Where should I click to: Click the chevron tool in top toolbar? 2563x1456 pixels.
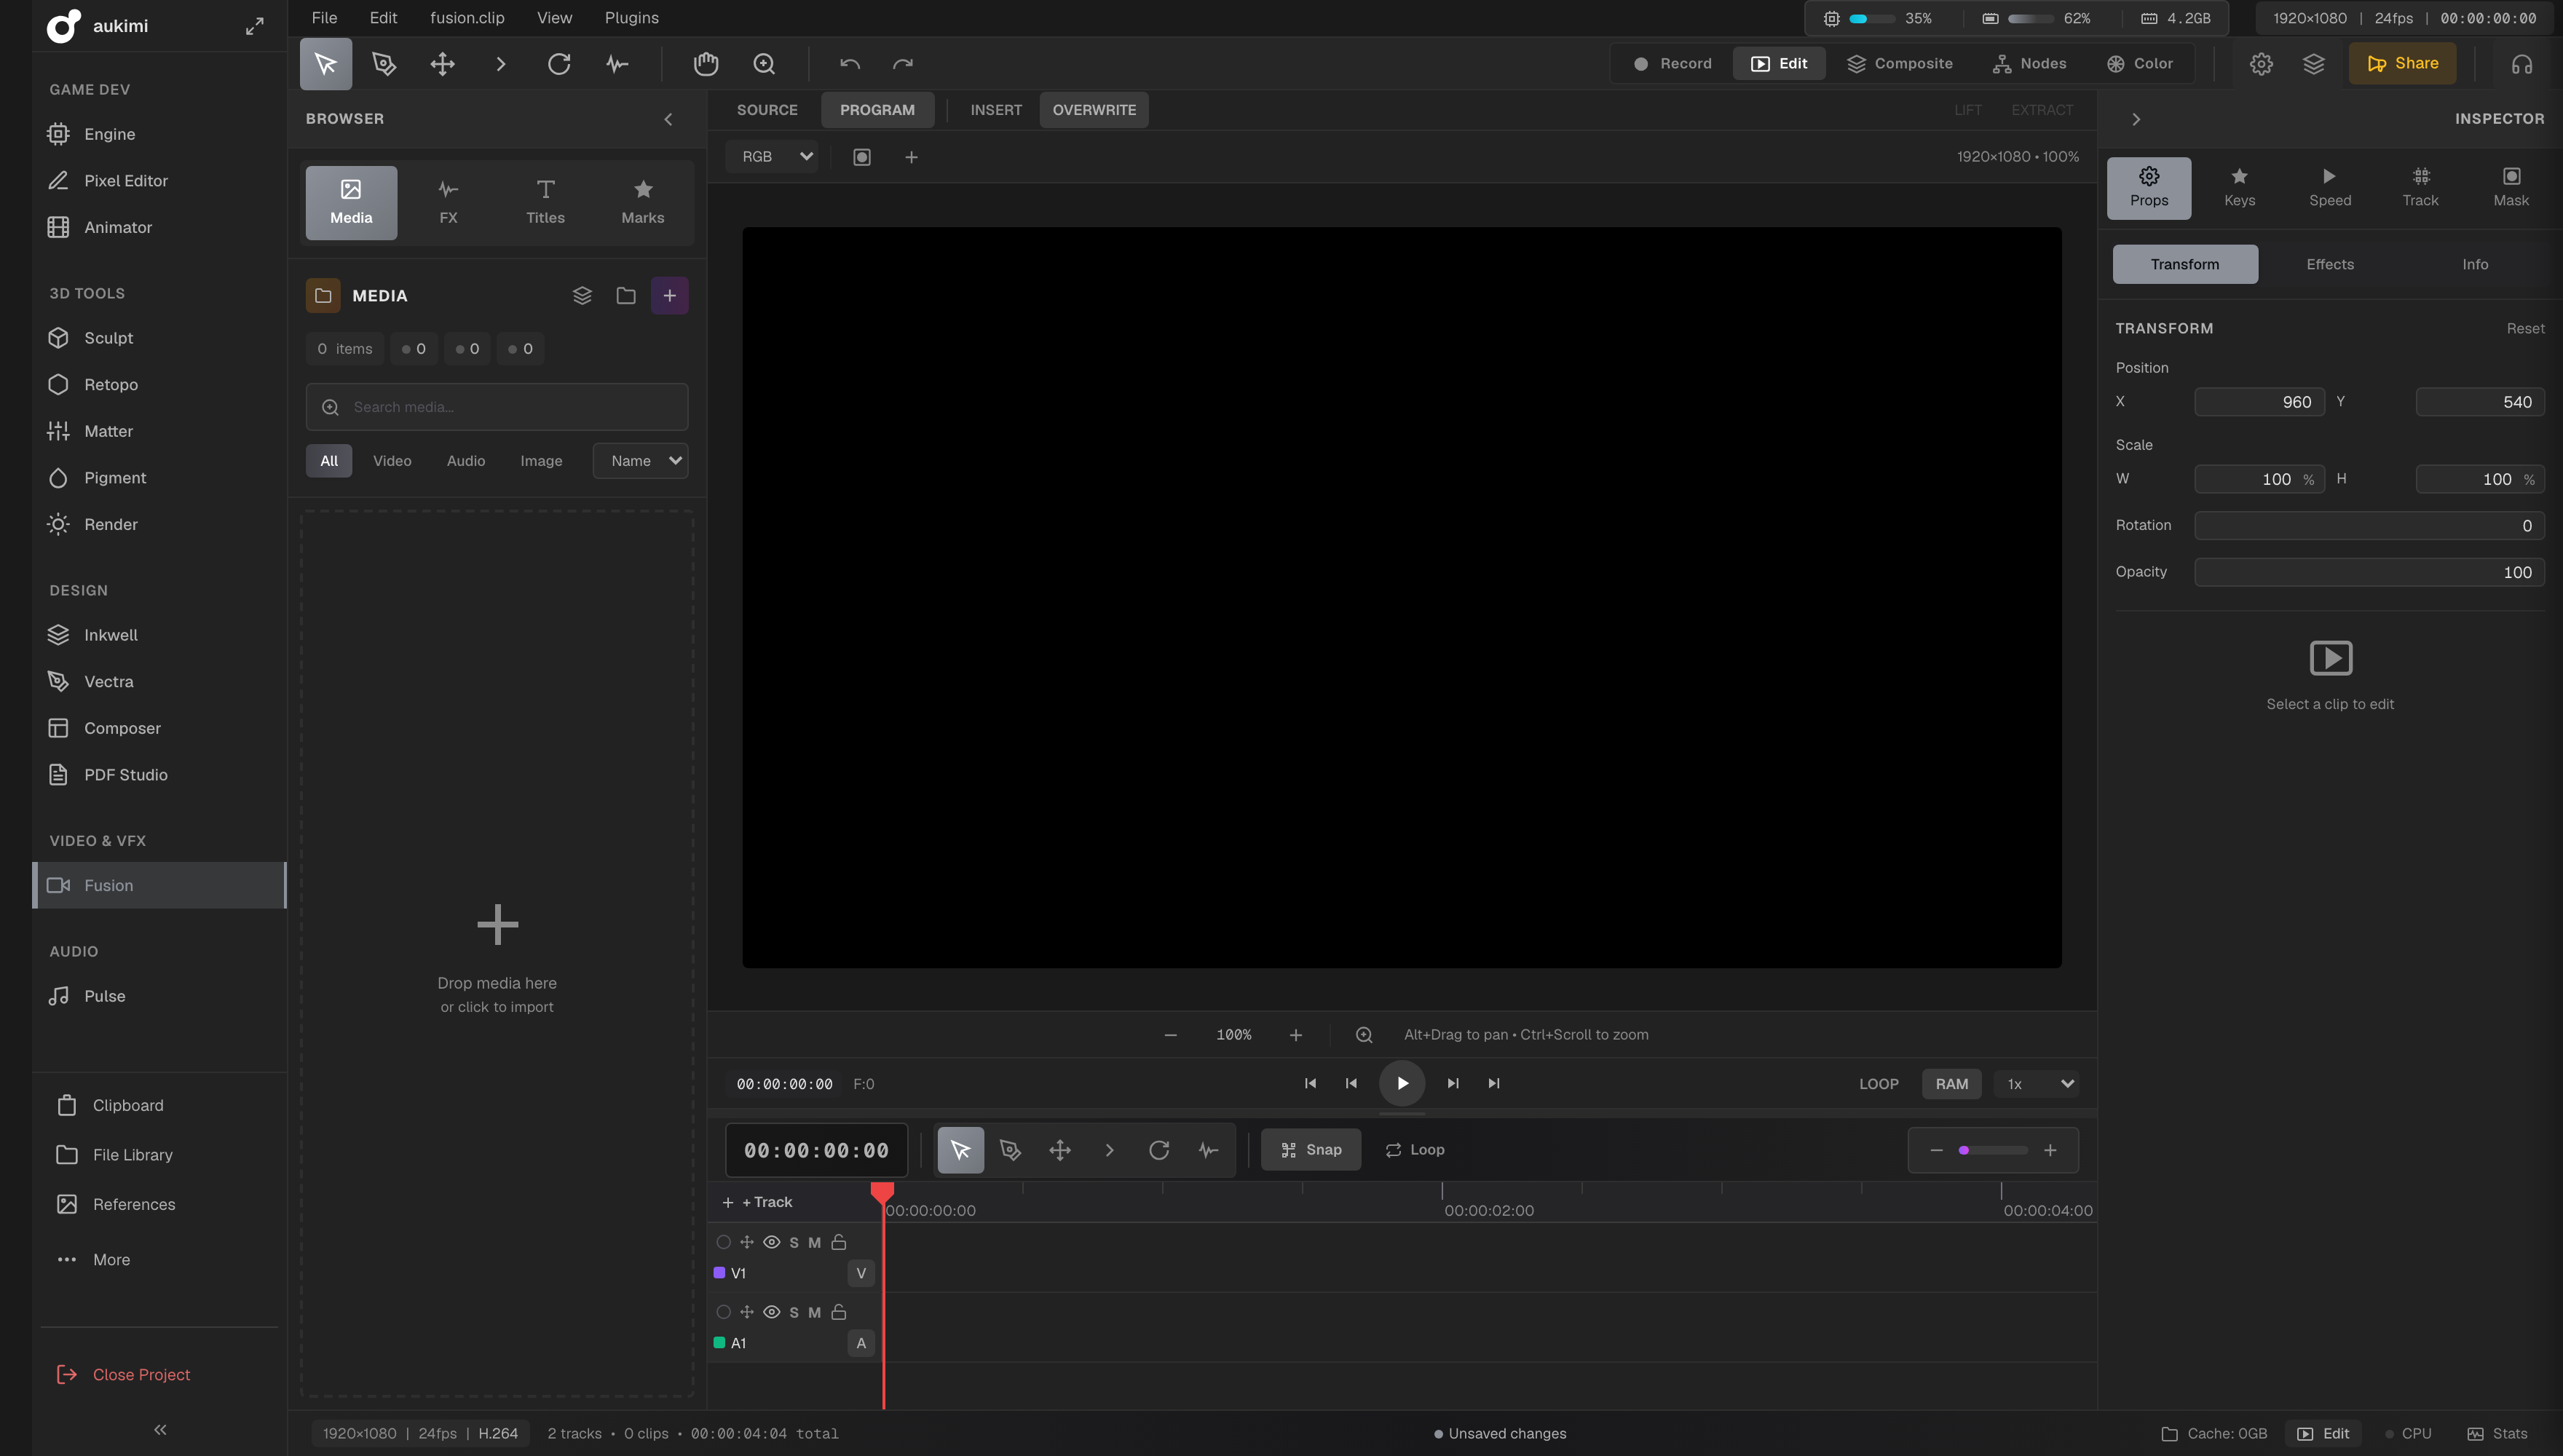tap(501, 64)
